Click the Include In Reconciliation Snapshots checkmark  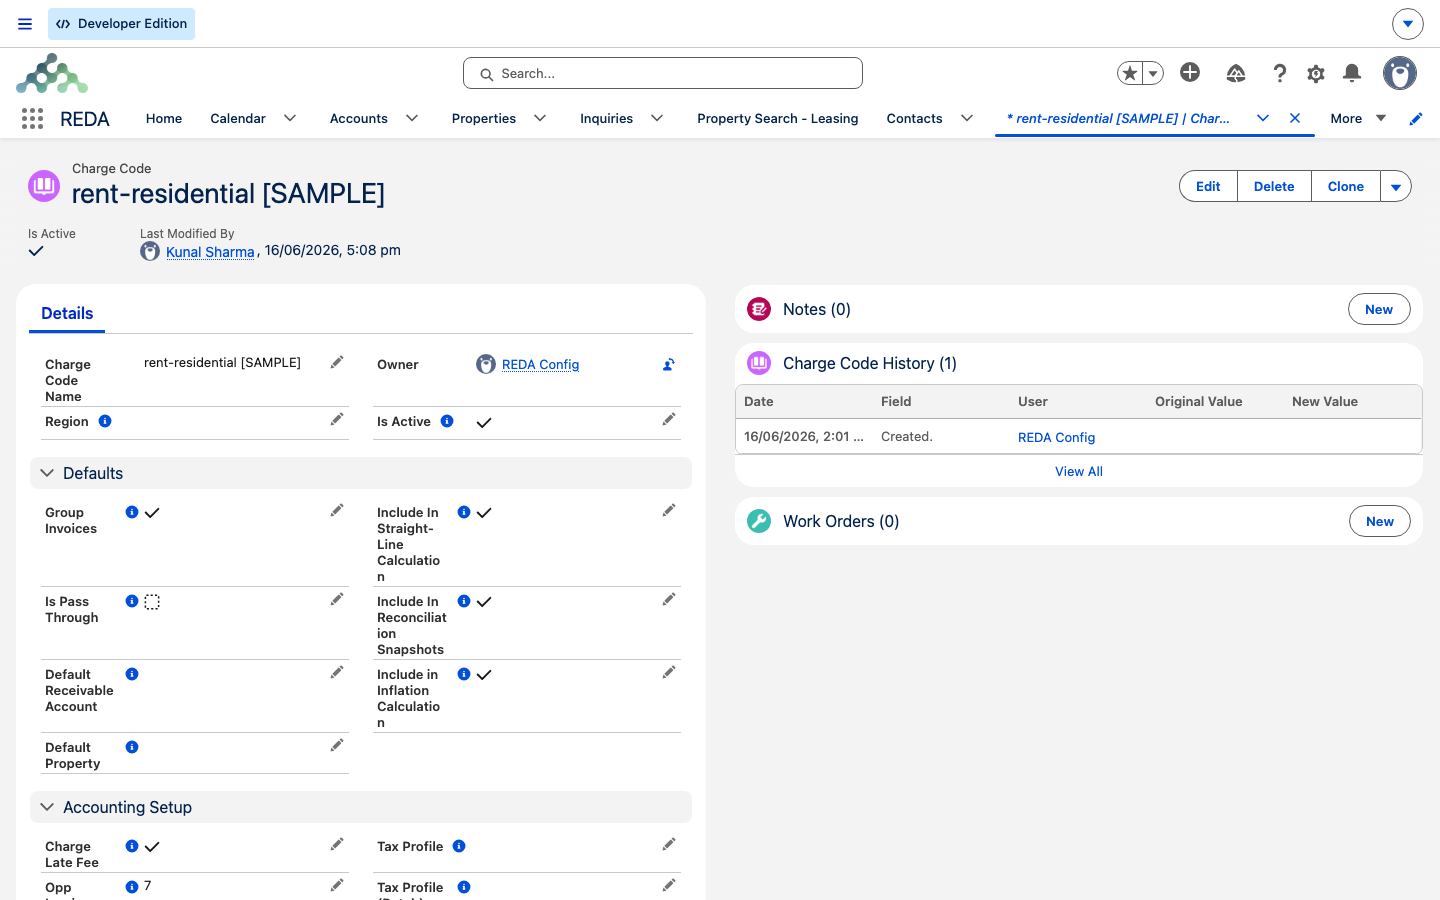tap(484, 602)
